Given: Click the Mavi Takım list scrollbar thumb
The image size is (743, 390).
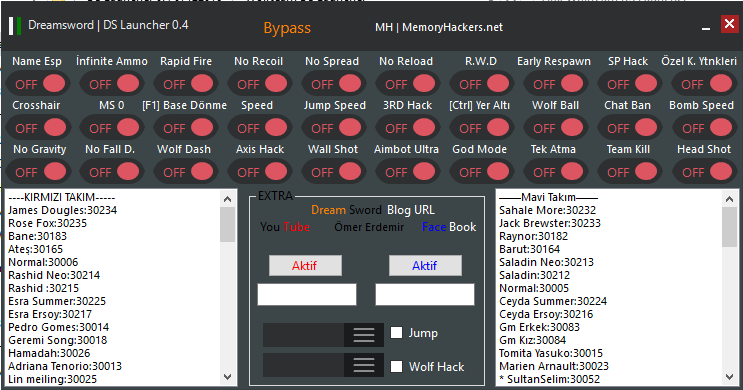Looking at the screenshot, I should pyautogui.click(x=729, y=227).
